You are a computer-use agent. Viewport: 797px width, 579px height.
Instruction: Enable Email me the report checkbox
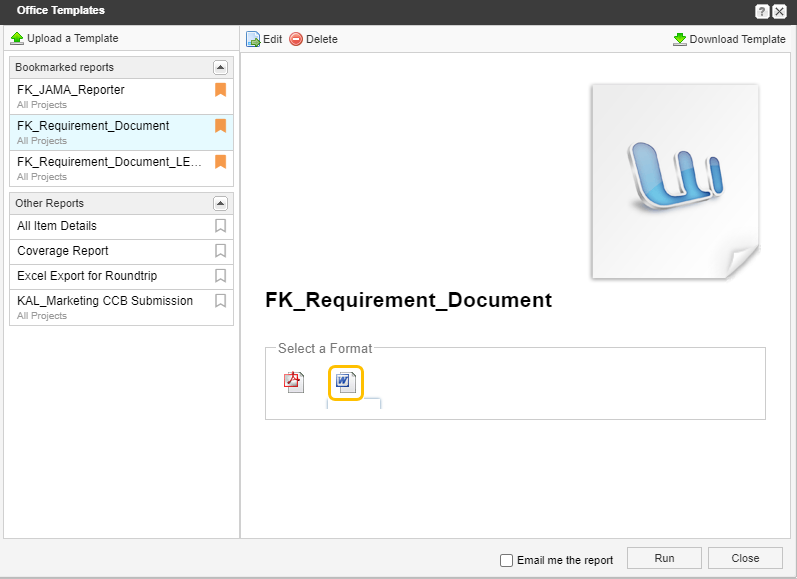[x=506, y=560]
